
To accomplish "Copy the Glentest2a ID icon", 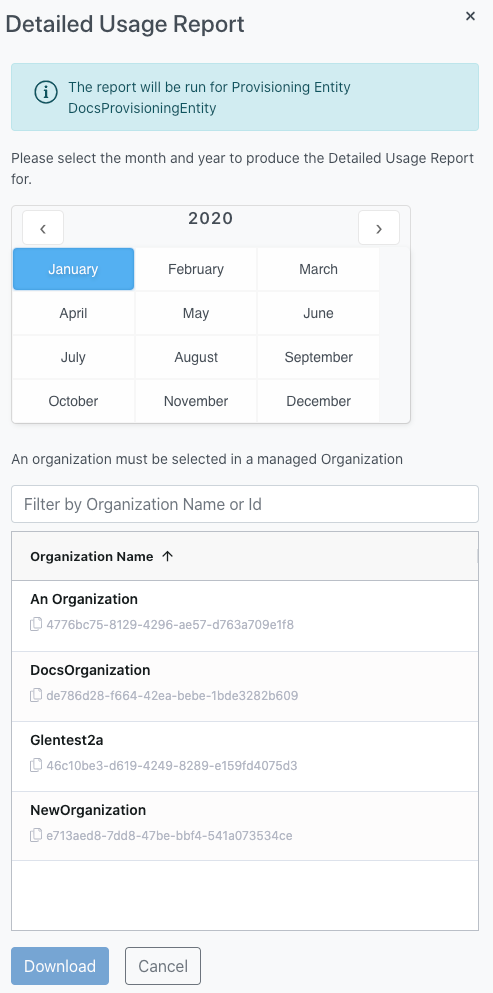I will point(36,766).
